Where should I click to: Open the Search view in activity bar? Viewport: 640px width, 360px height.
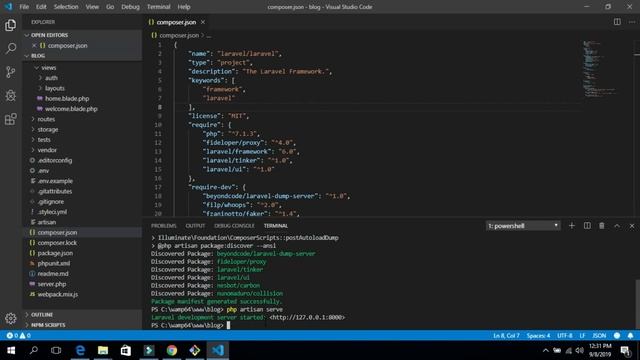point(11,49)
